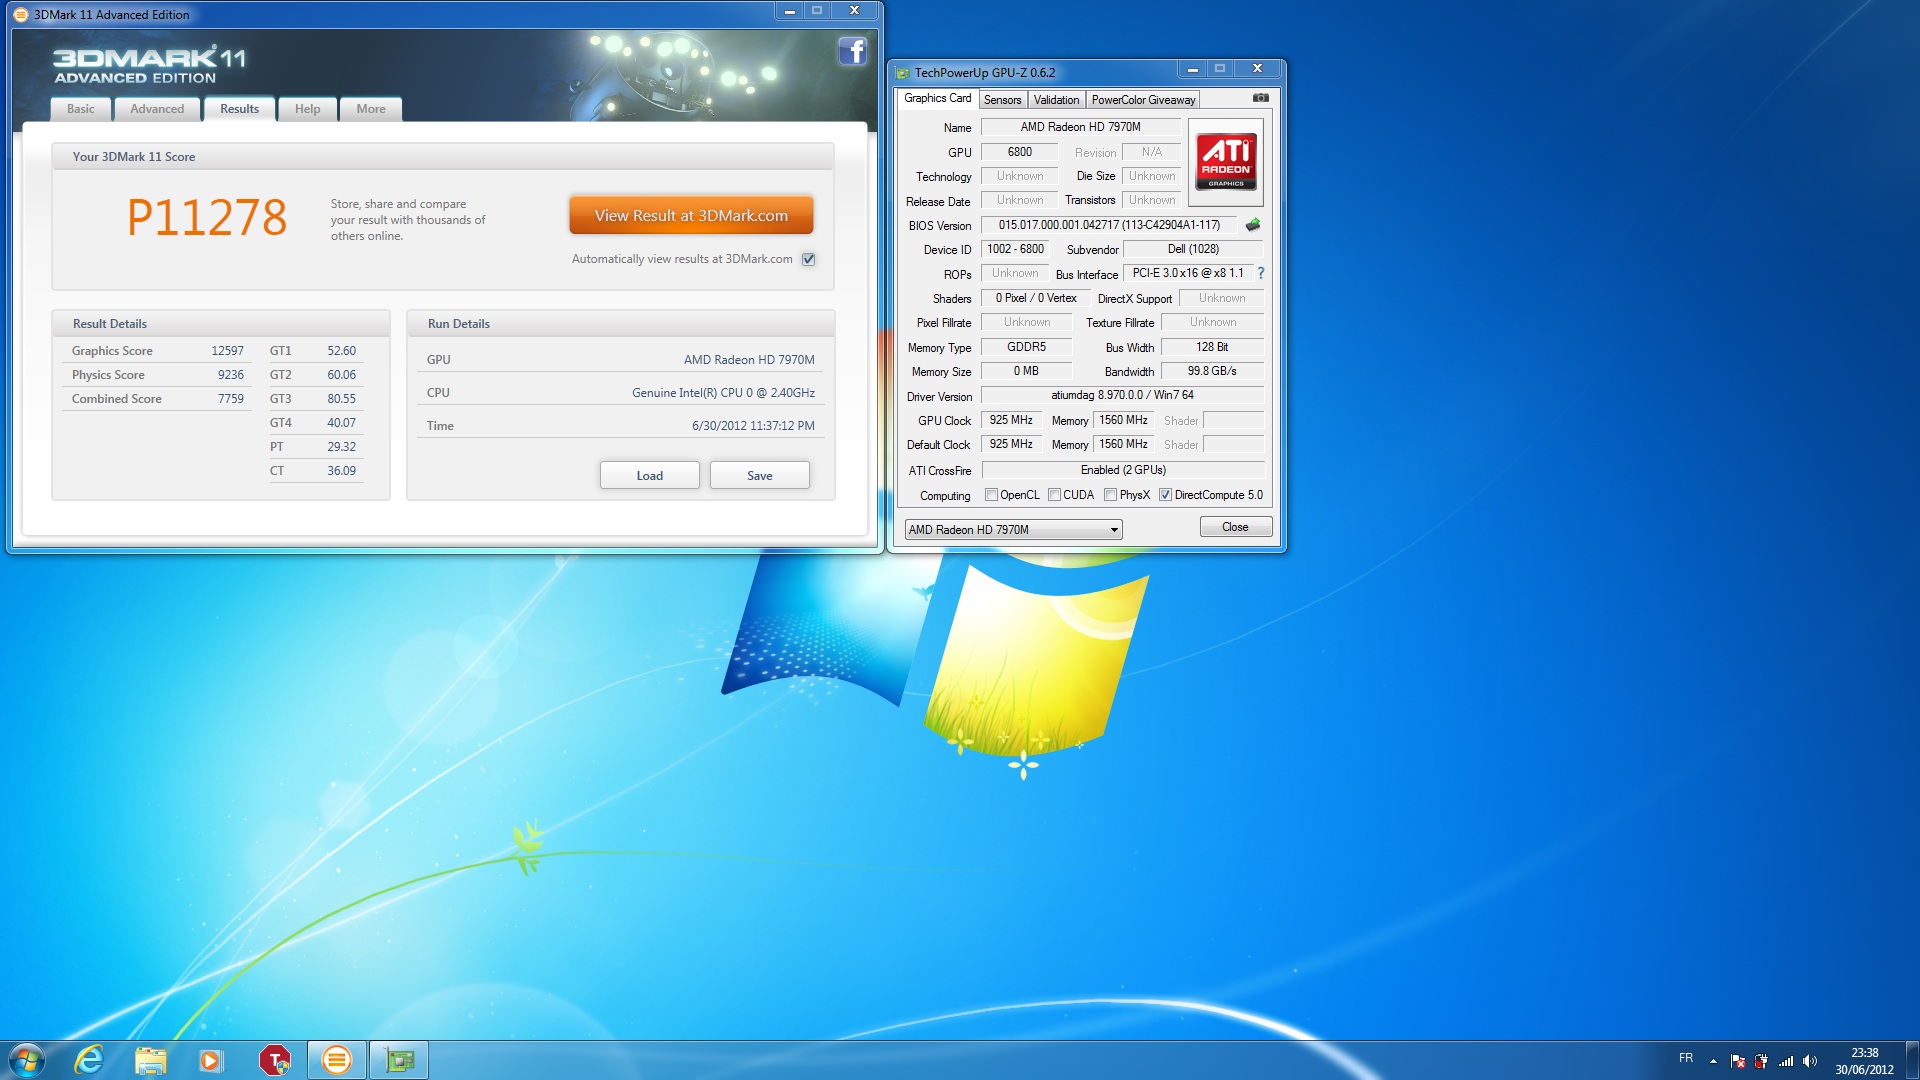
Task: Click the GPU-Z screenshot camera icon
Action: pos(1260,98)
